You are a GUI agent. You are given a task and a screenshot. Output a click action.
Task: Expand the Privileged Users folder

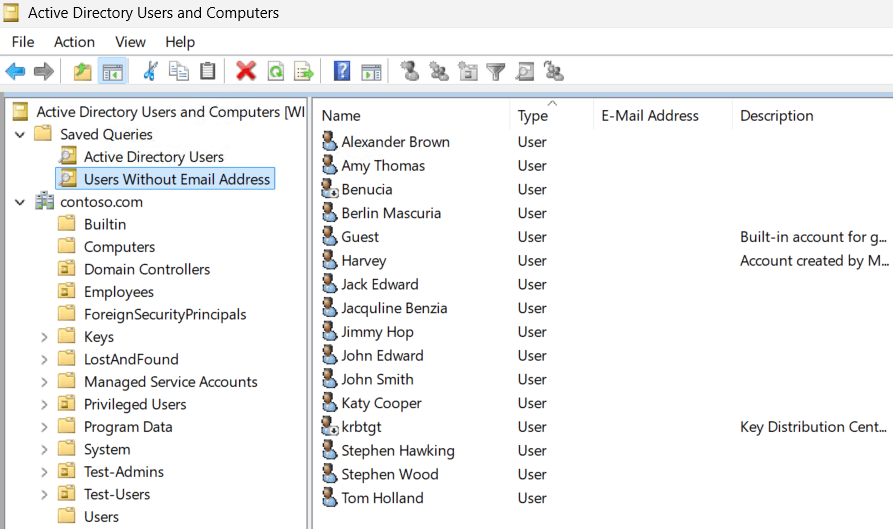click(44, 404)
